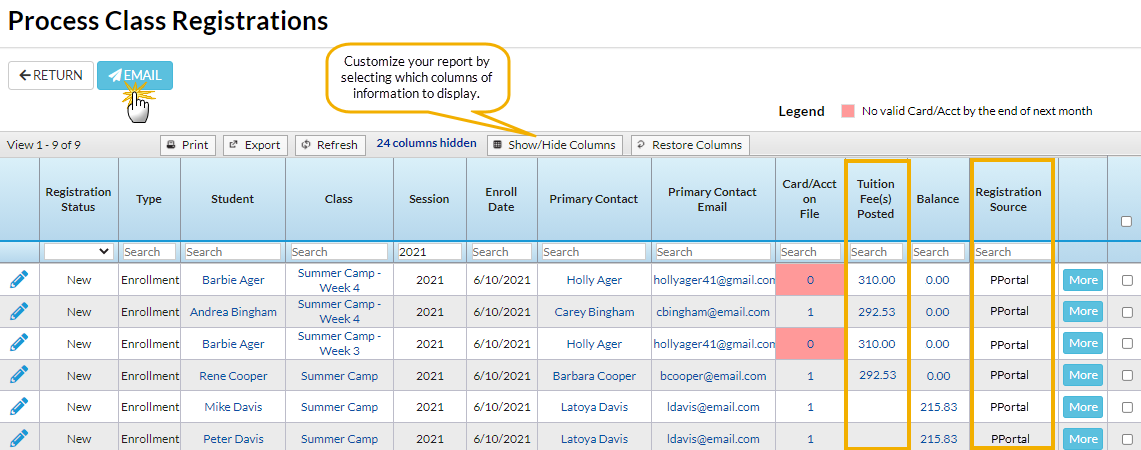
Task: Click the Type search filter field
Action: tap(149, 251)
